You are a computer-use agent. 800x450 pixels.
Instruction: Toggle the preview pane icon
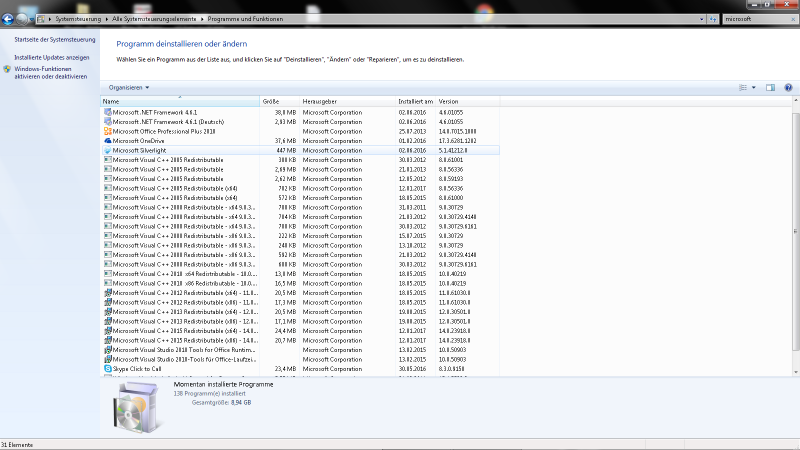770,88
